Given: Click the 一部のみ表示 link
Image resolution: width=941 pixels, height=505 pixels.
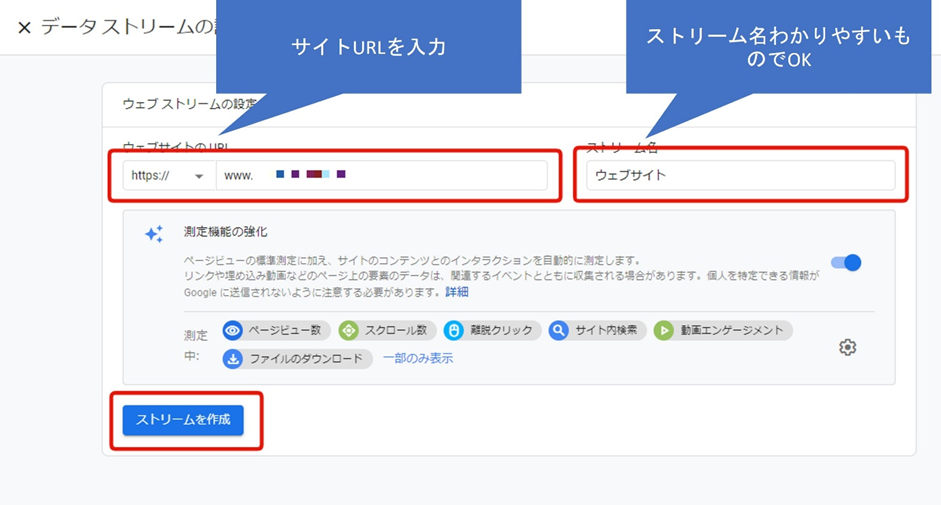Looking at the screenshot, I should coord(418,358).
